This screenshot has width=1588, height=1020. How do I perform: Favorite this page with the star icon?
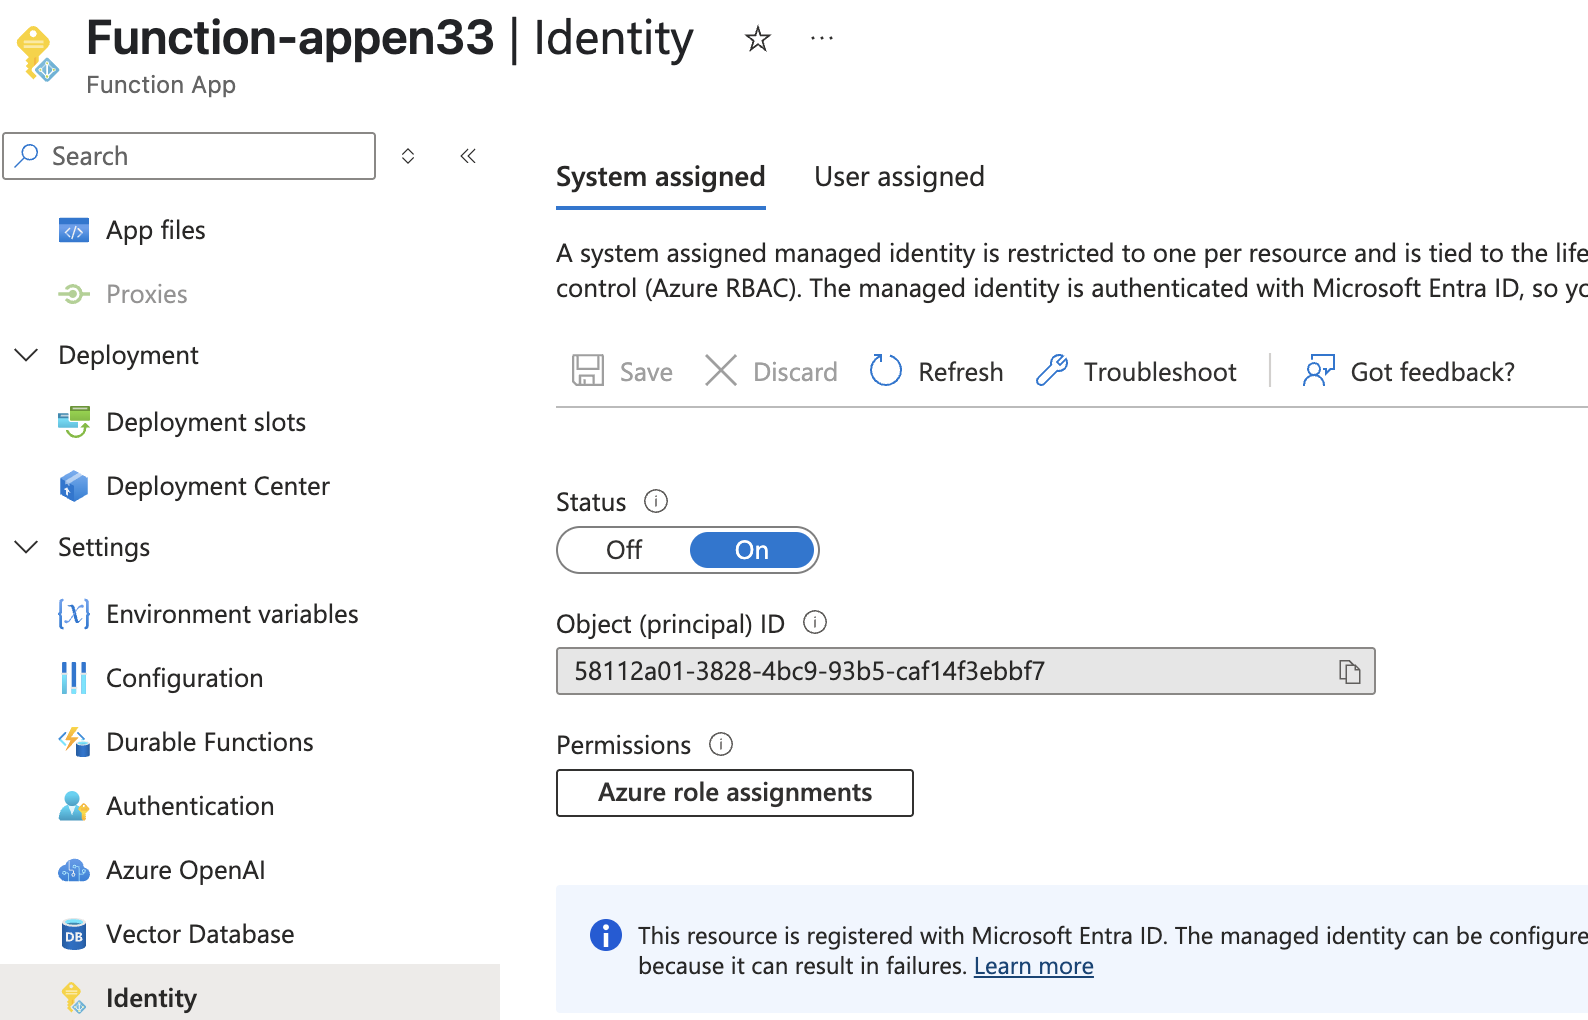758,39
